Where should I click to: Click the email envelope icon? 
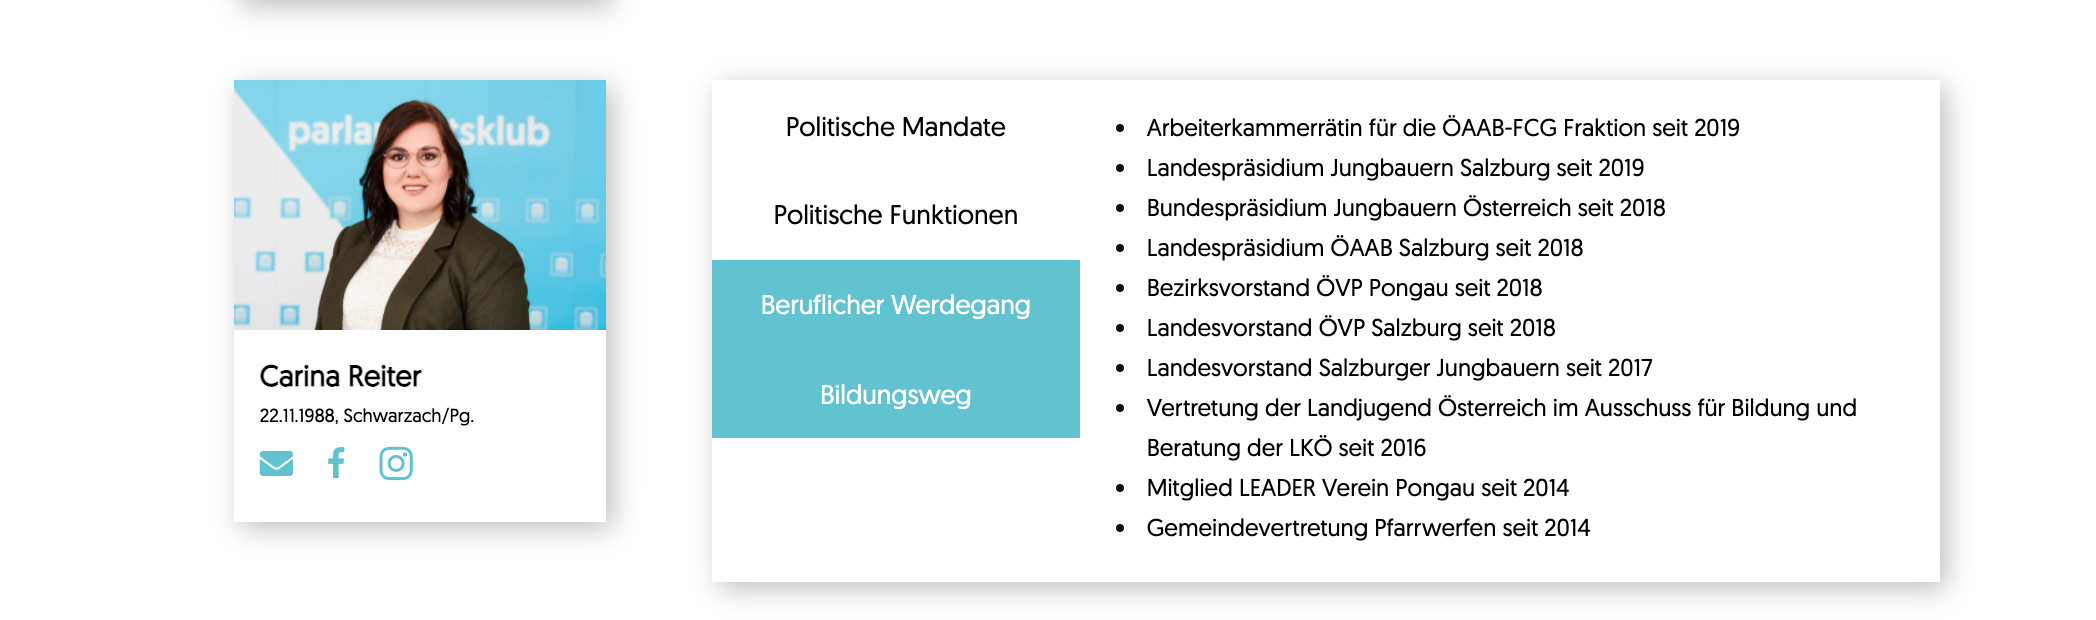[x=276, y=464]
